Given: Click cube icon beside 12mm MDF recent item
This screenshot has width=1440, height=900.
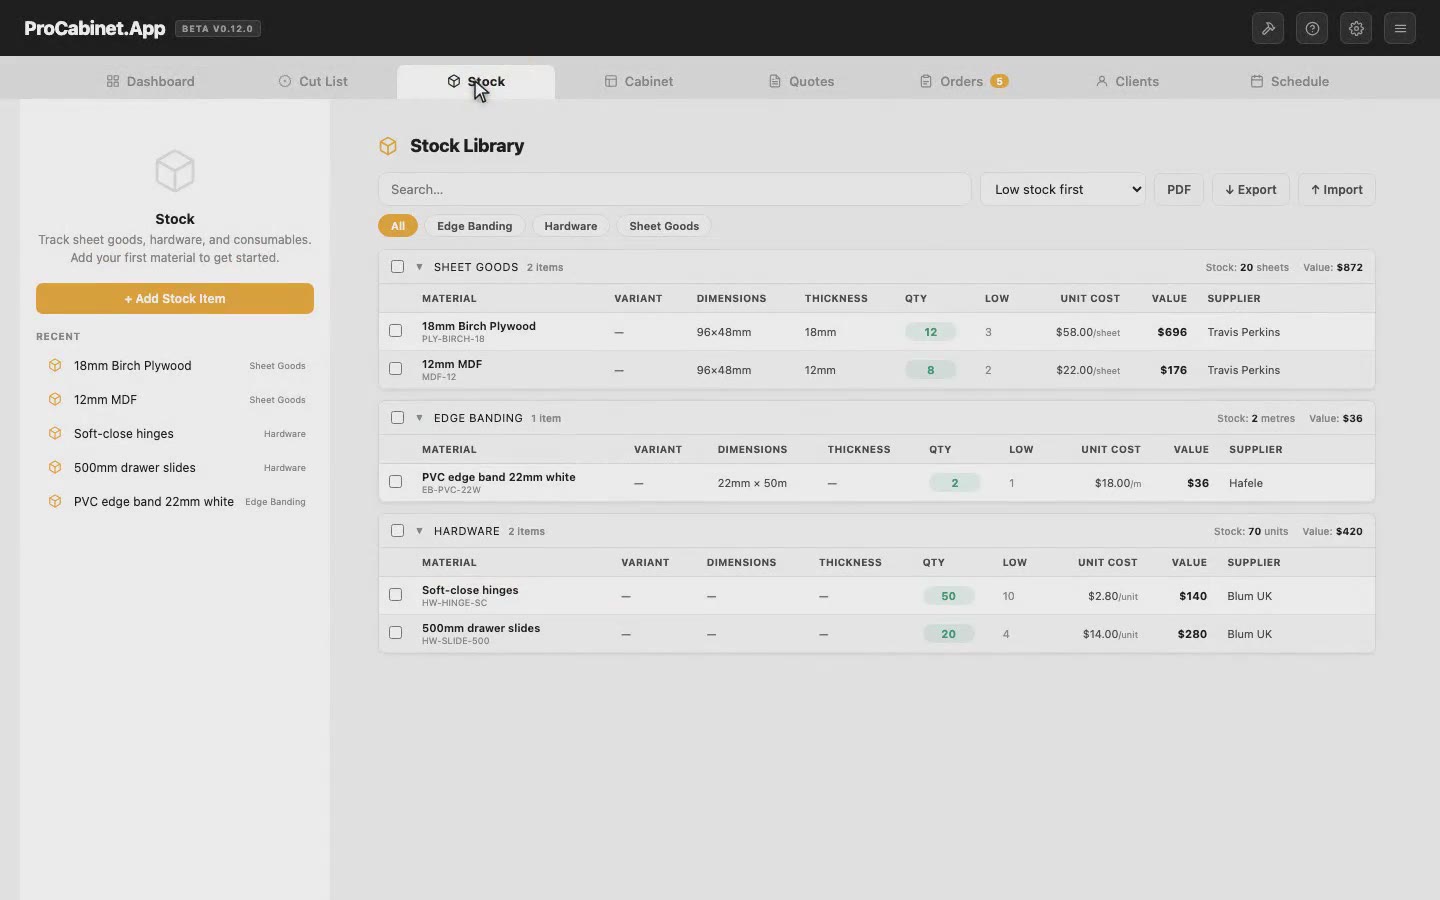Looking at the screenshot, I should pyautogui.click(x=55, y=399).
